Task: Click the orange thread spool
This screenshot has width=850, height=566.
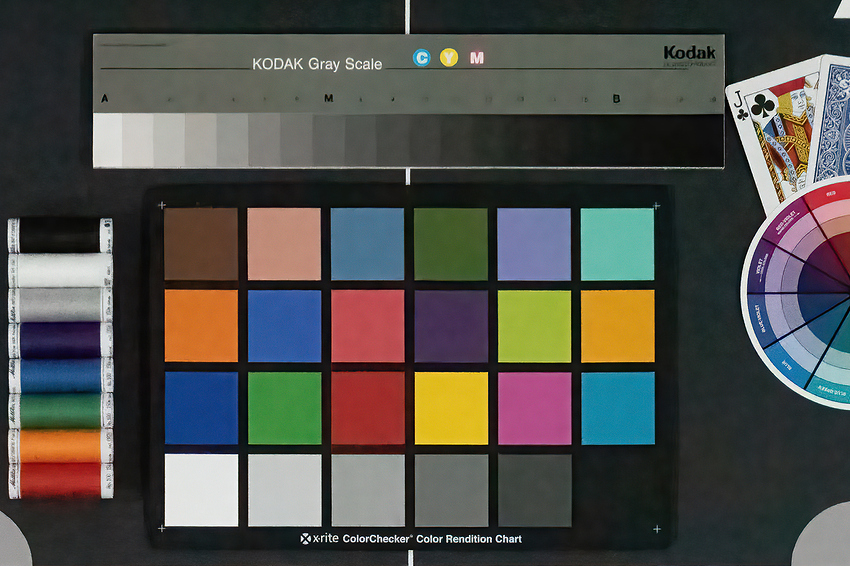Action: point(60,445)
